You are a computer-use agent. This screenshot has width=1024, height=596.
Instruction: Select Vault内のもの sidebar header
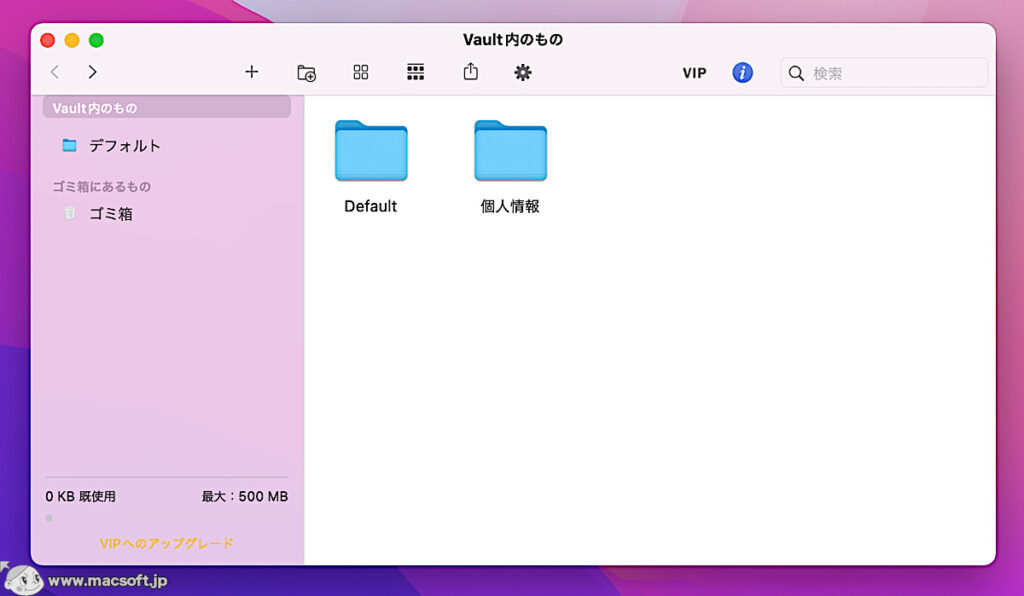[x=167, y=108]
